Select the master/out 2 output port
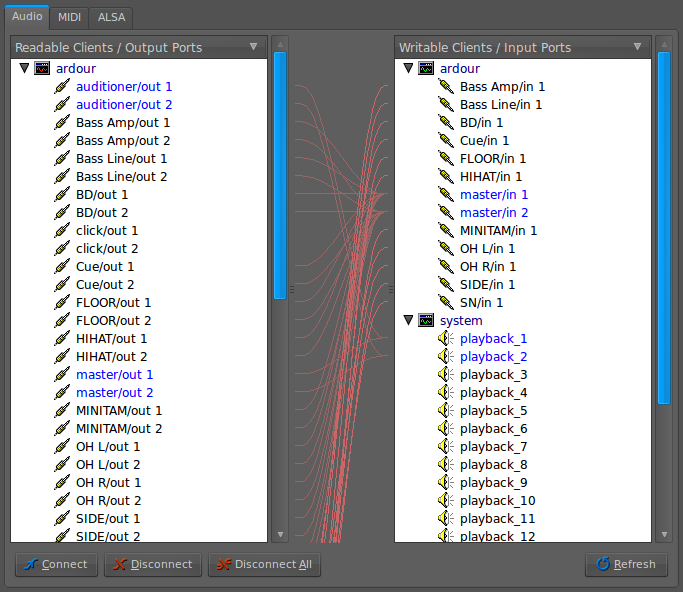This screenshot has width=683, height=592. 115,393
